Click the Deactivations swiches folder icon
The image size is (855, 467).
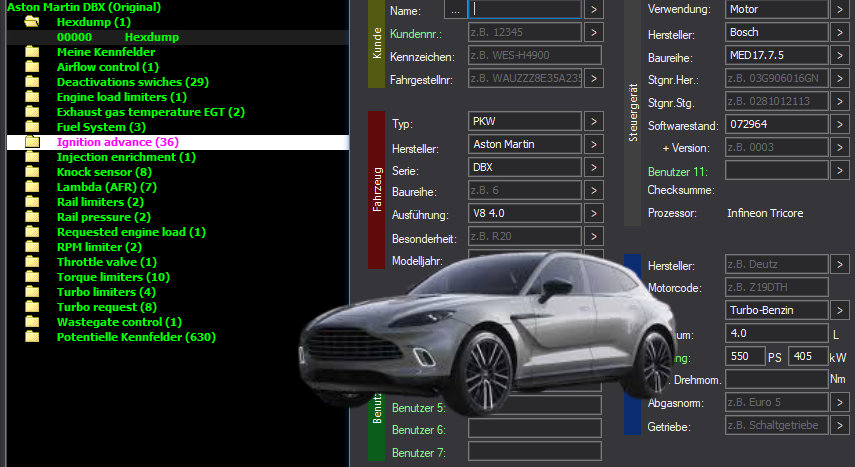[x=32, y=82]
